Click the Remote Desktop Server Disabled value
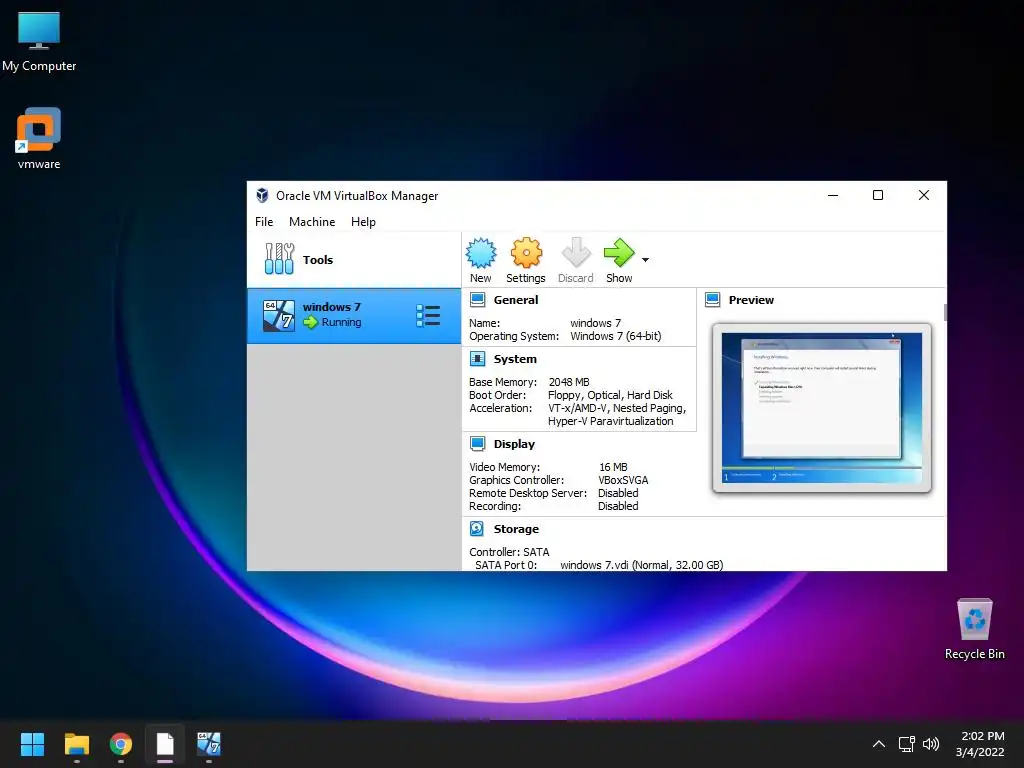The image size is (1024, 768). 618,493
